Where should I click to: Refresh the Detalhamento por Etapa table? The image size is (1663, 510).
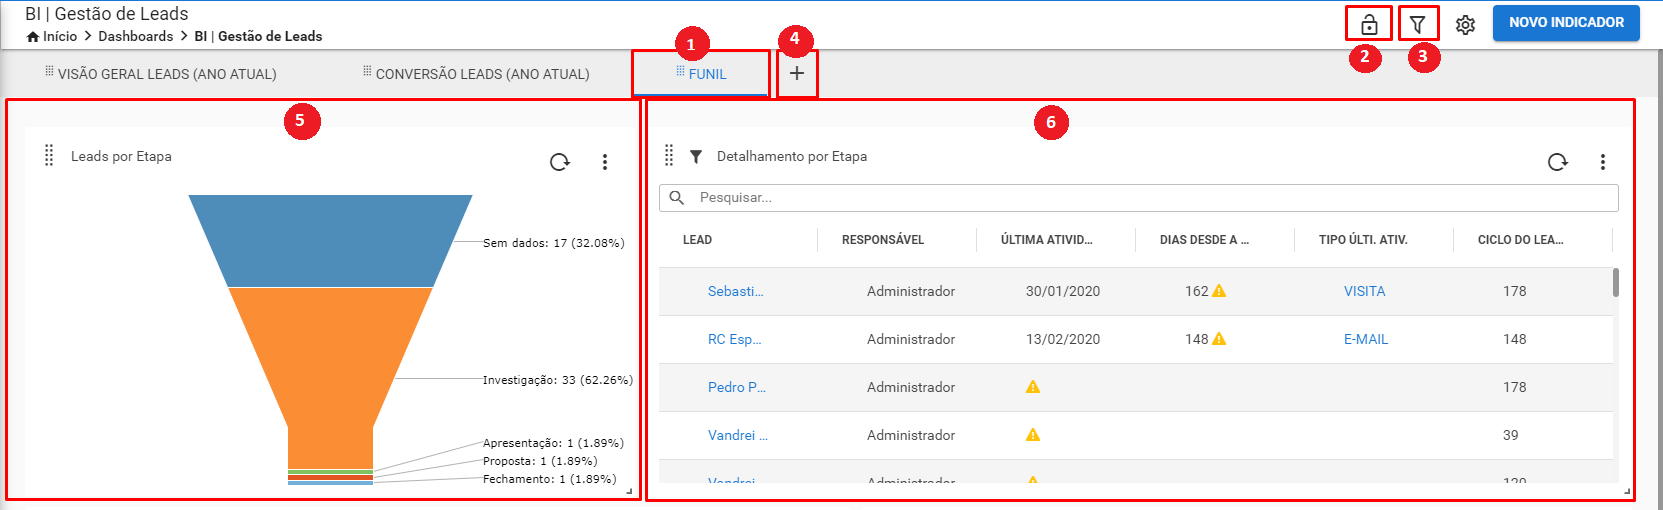[1557, 162]
